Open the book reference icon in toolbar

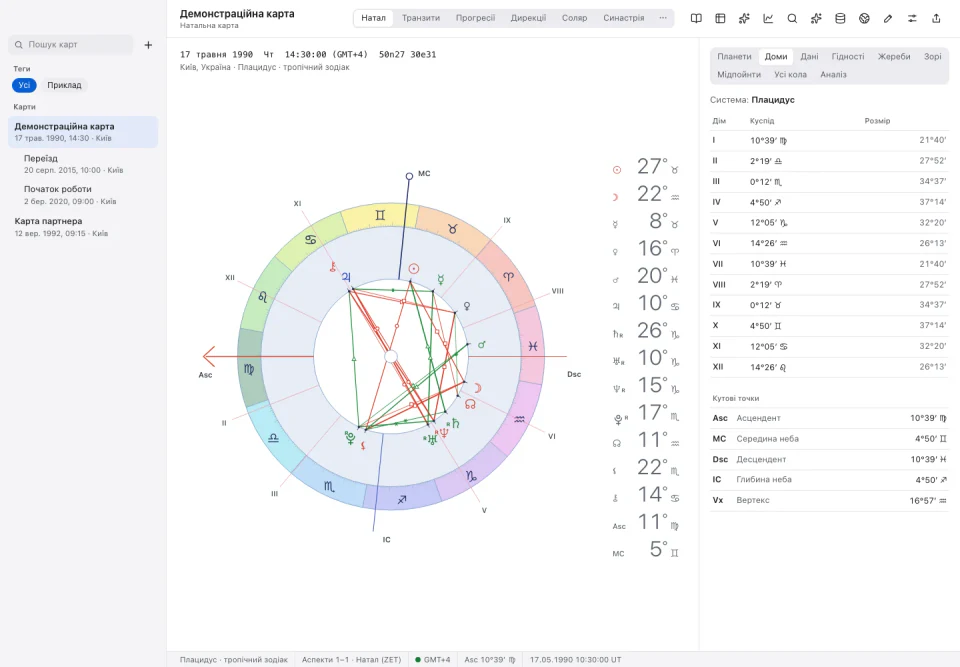[x=696, y=18]
